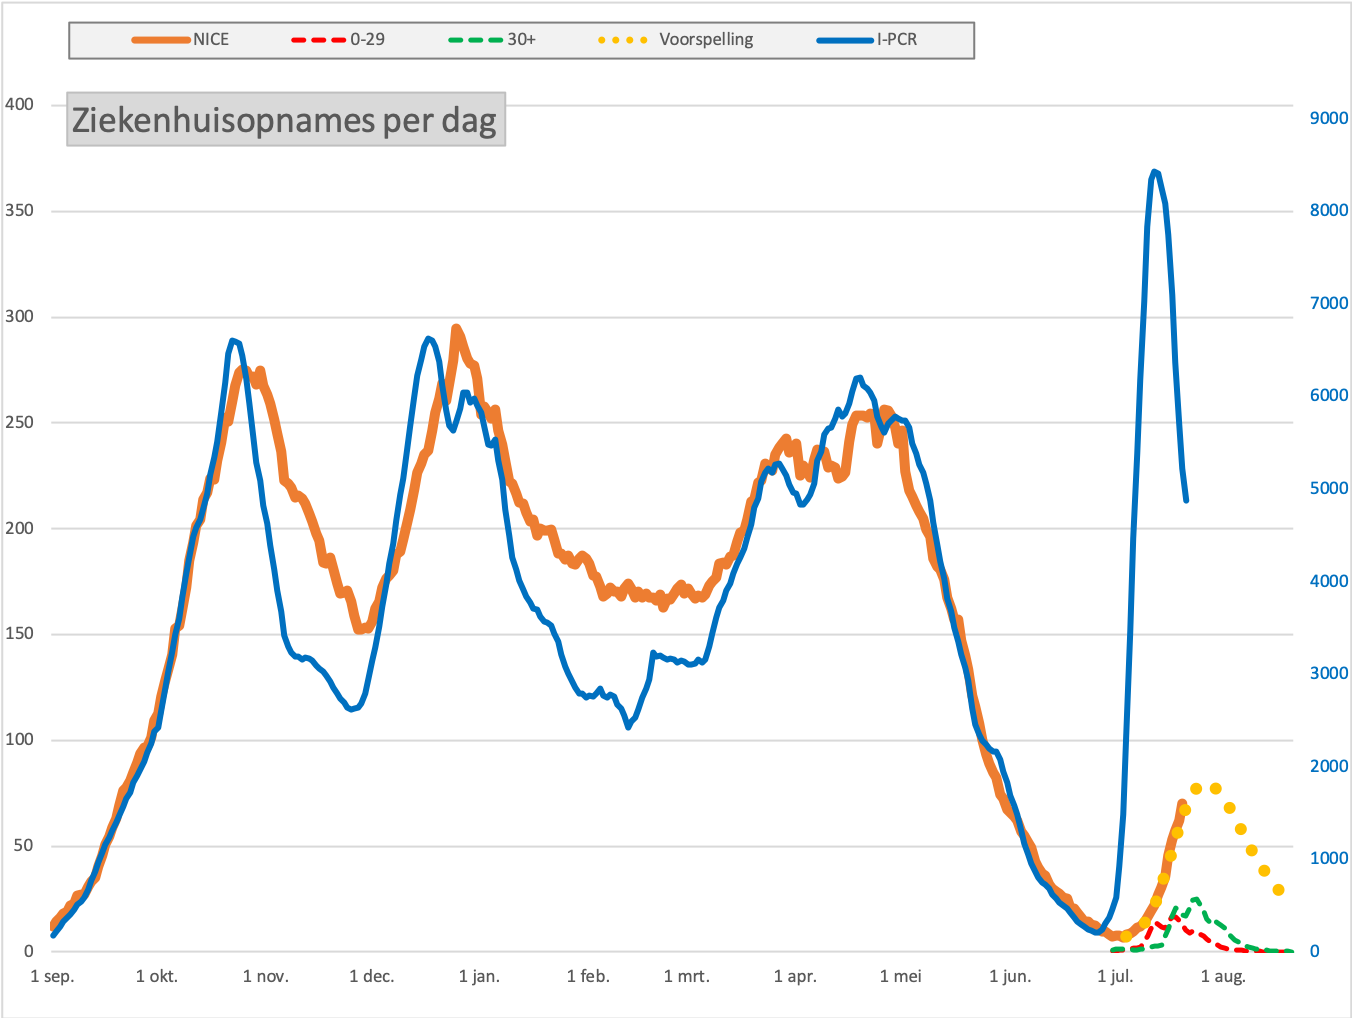Click the x-axis label 1 nov.
Viewport: 1352px width, 1018px height.
[266, 976]
